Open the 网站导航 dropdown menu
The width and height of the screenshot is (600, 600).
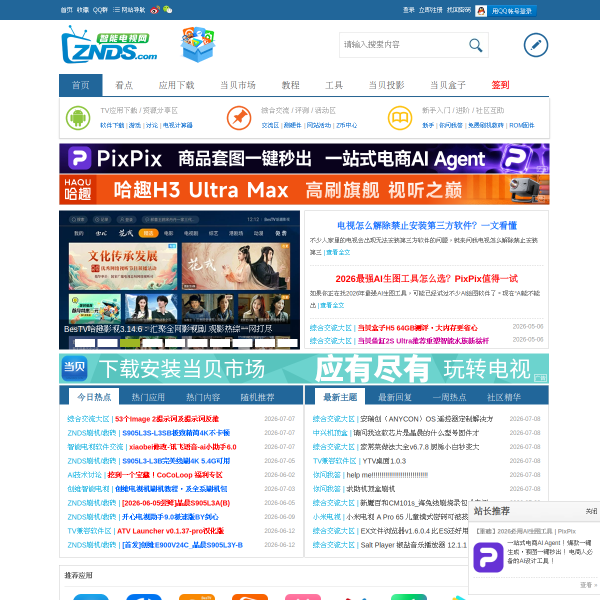[129, 10]
